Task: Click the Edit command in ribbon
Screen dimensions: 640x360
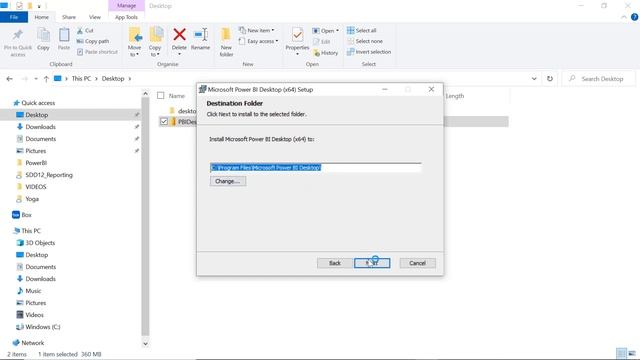Action: click(x=322, y=42)
